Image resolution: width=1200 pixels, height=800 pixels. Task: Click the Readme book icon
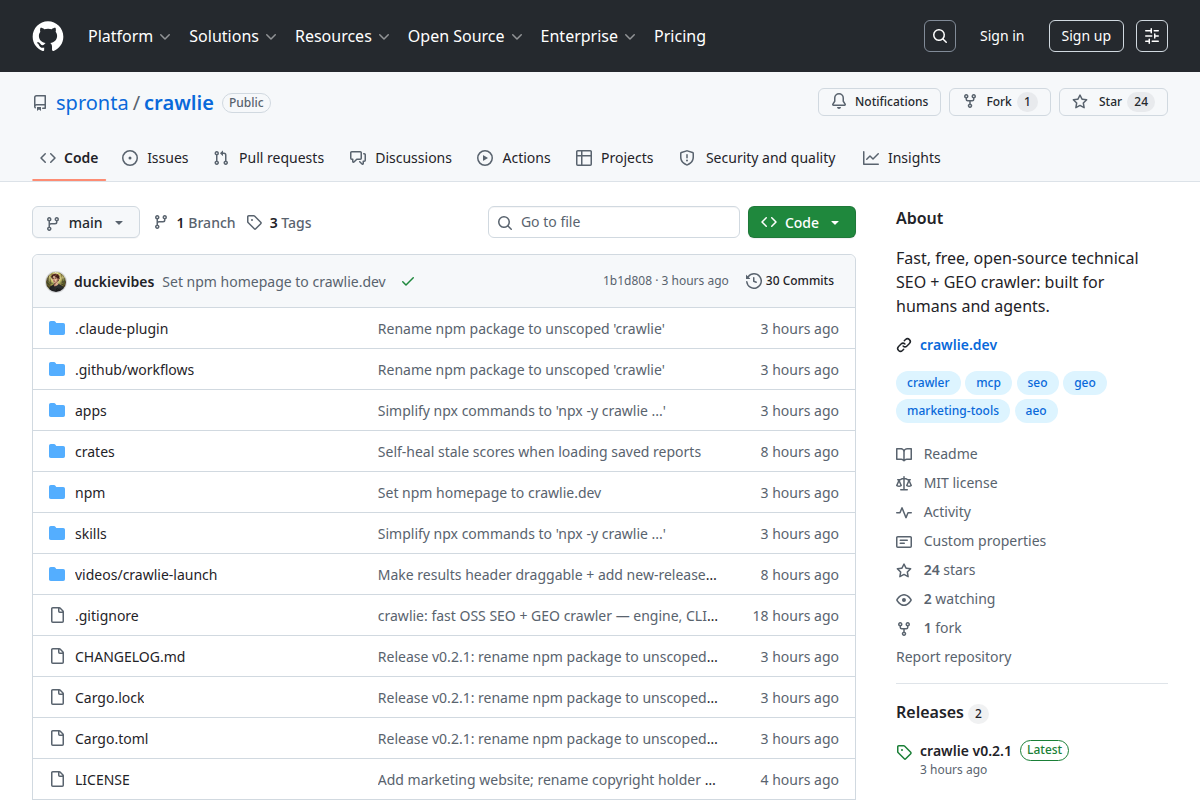(x=904, y=454)
